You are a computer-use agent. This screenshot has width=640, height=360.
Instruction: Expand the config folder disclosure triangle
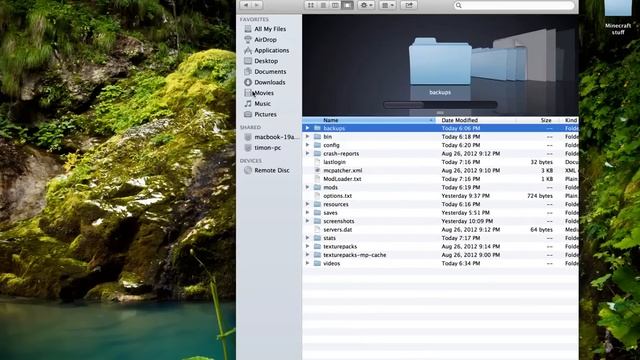[308, 145]
